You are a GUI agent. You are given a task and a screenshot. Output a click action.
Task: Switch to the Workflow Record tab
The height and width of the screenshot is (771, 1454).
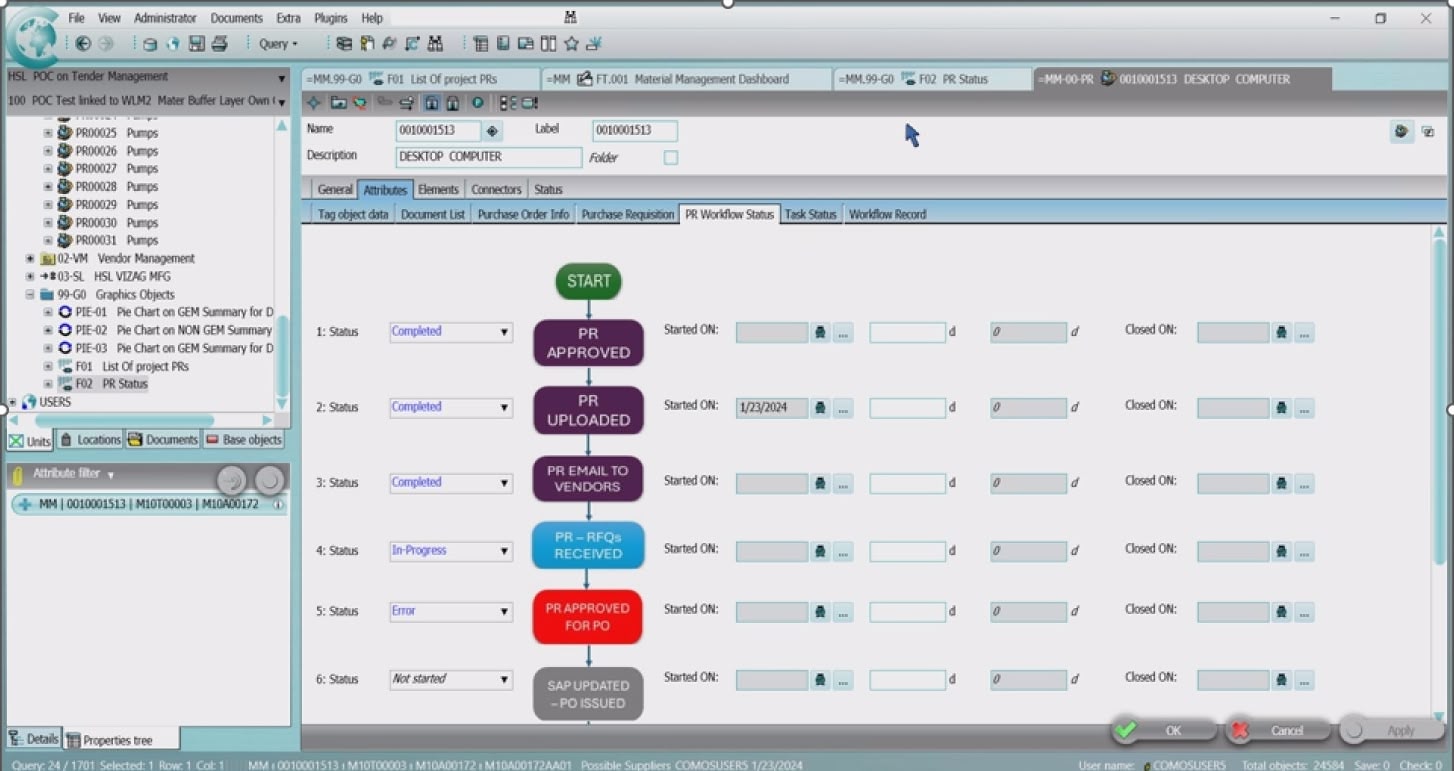point(887,214)
